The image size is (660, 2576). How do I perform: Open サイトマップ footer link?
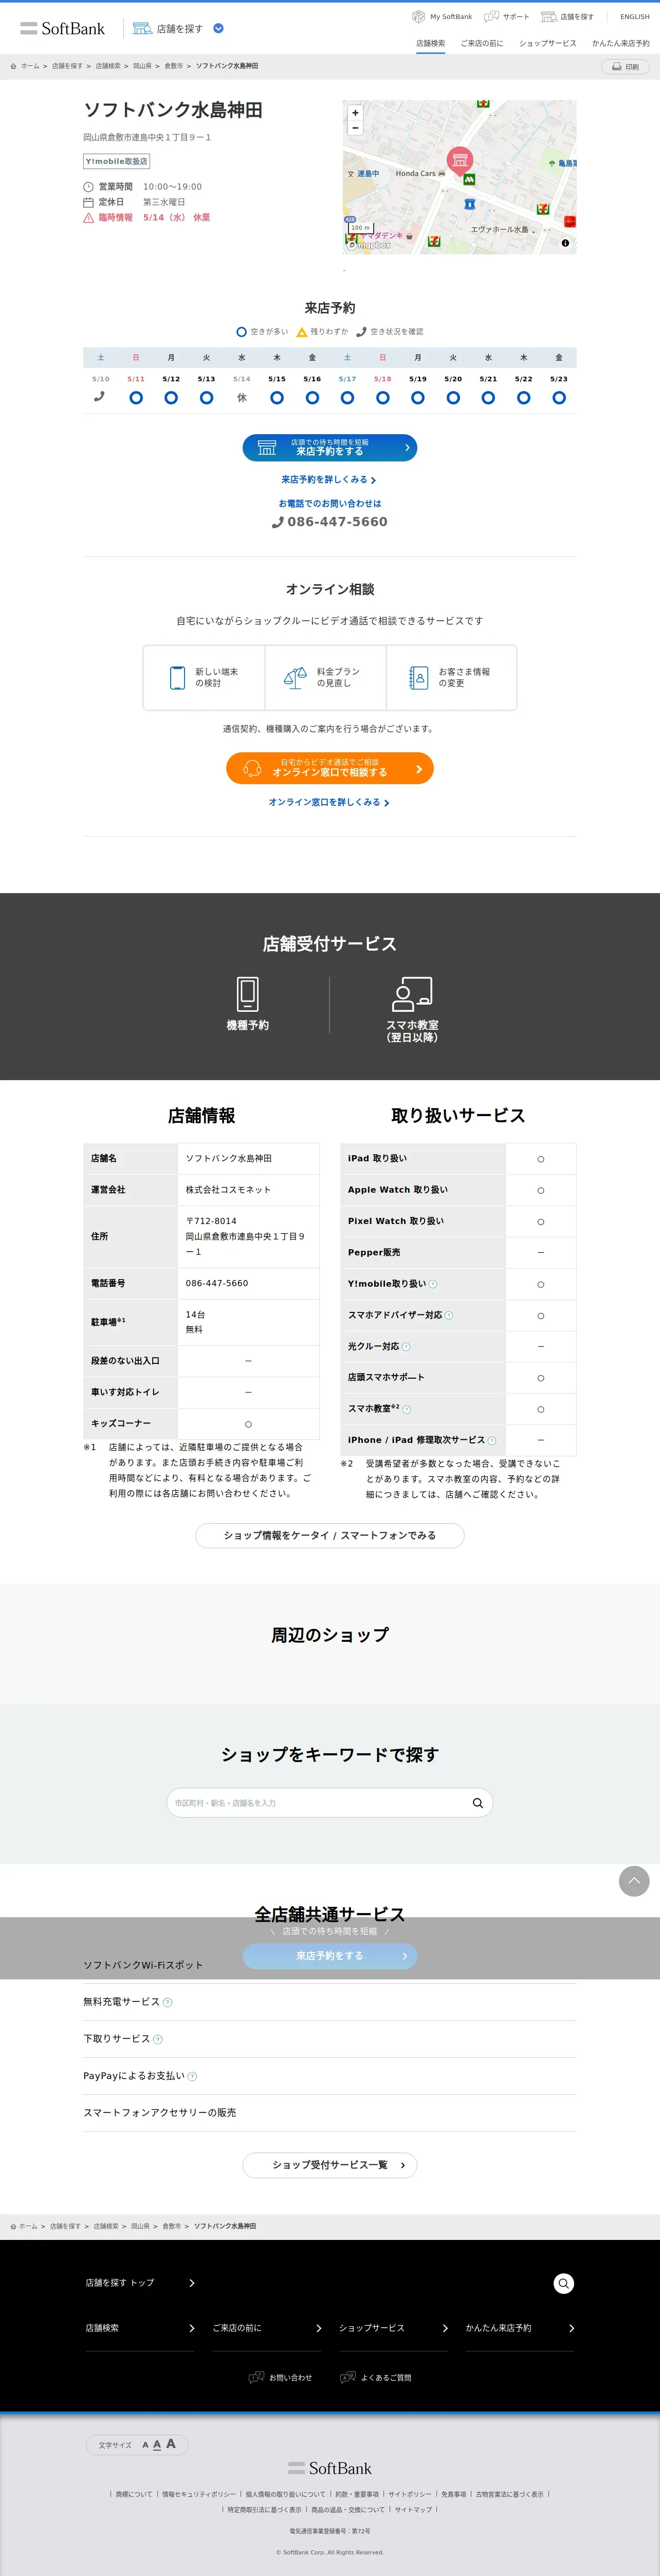(413, 2509)
